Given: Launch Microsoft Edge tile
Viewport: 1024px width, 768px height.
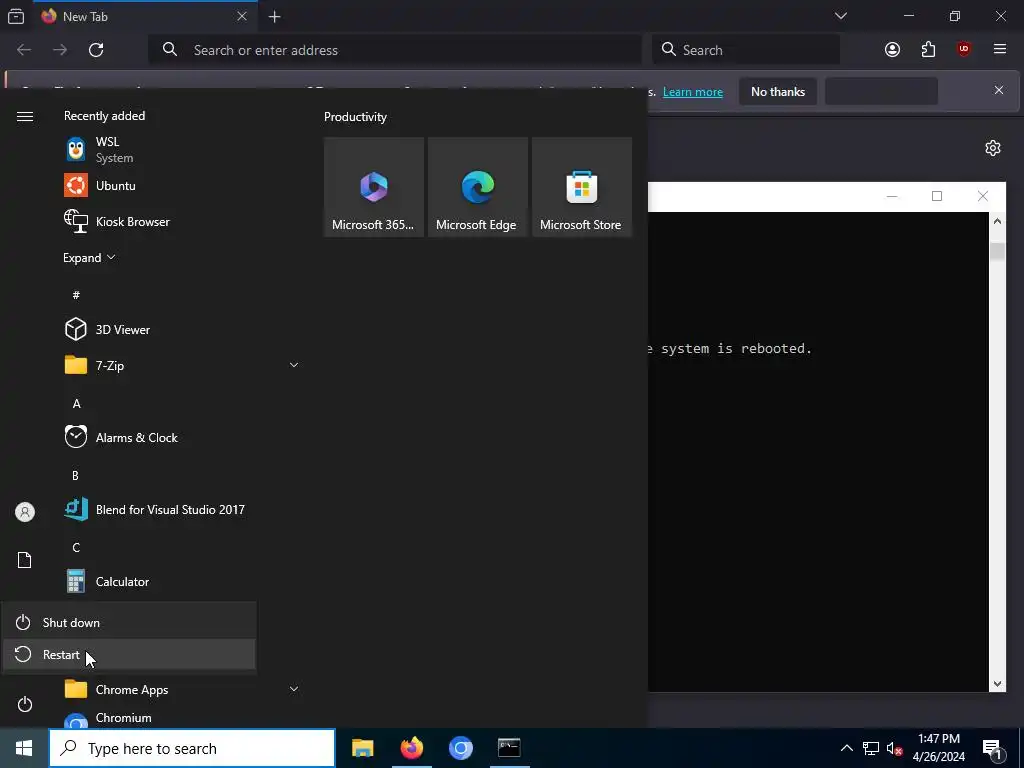Looking at the screenshot, I should tap(477, 187).
